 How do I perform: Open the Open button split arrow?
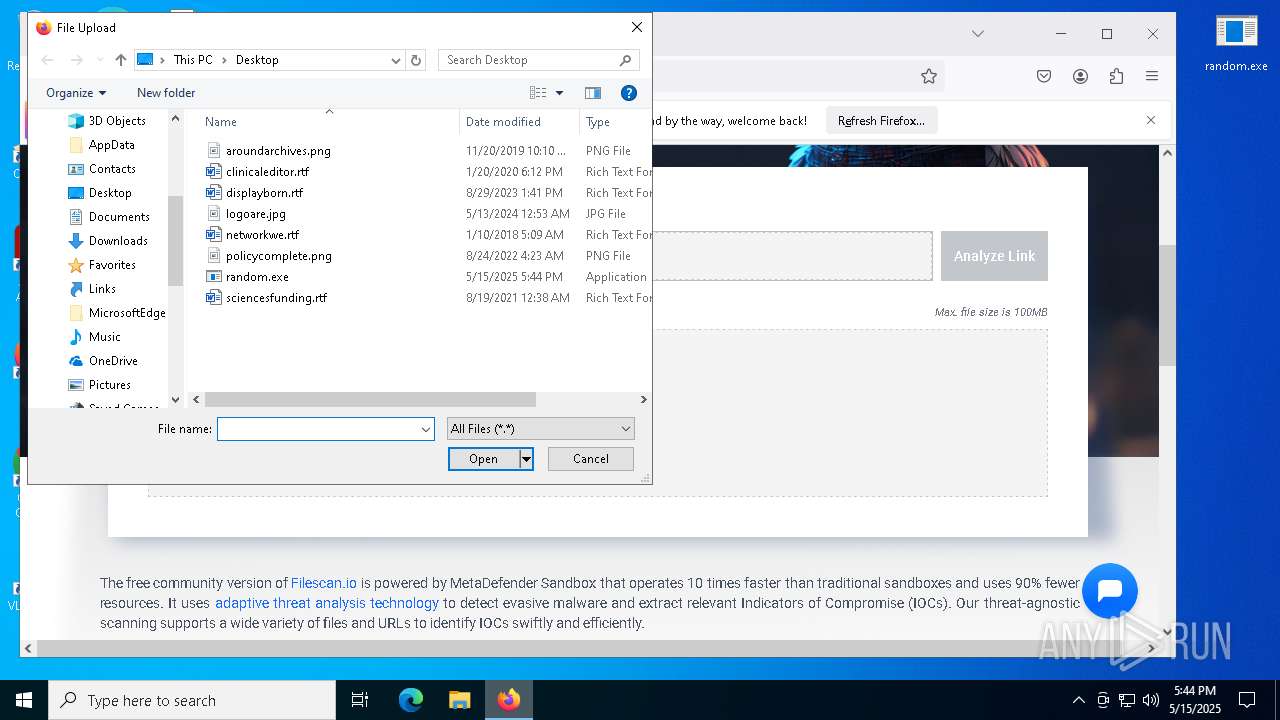526,459
